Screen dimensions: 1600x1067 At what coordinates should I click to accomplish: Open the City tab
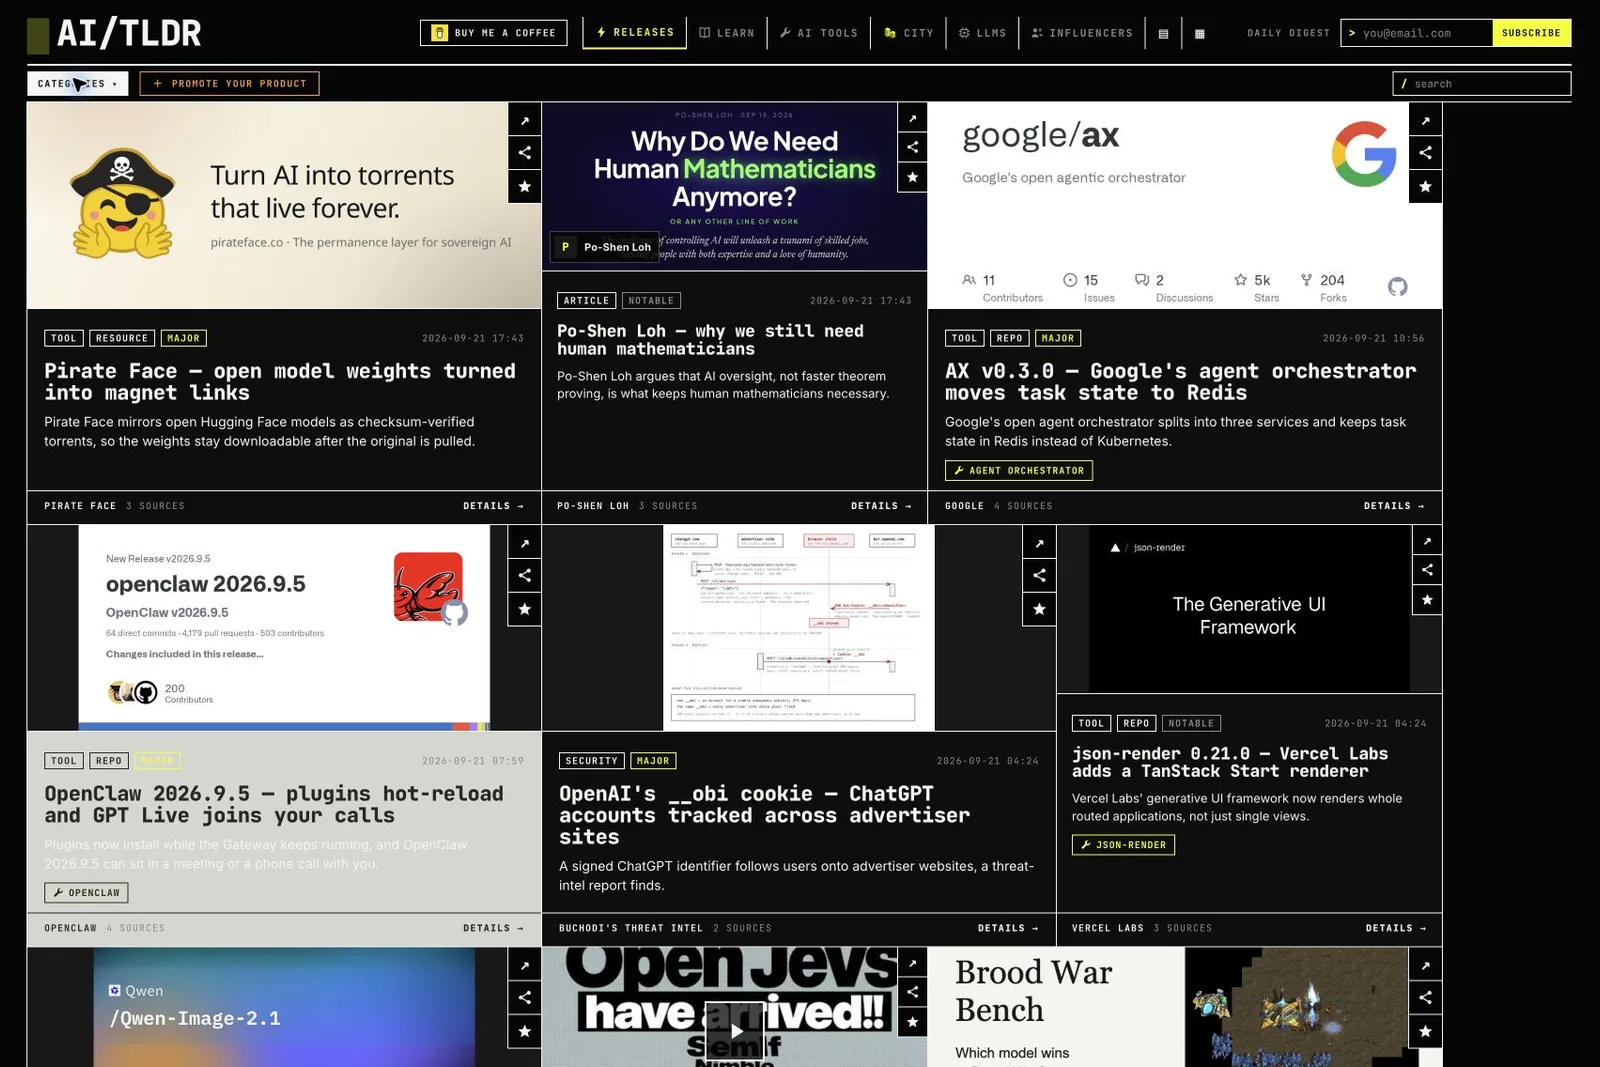tap(909, 33)
